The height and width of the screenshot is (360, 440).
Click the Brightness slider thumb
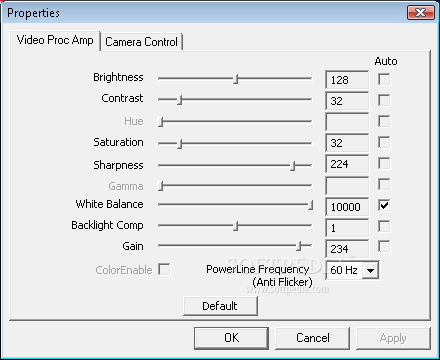pos(236,79)
